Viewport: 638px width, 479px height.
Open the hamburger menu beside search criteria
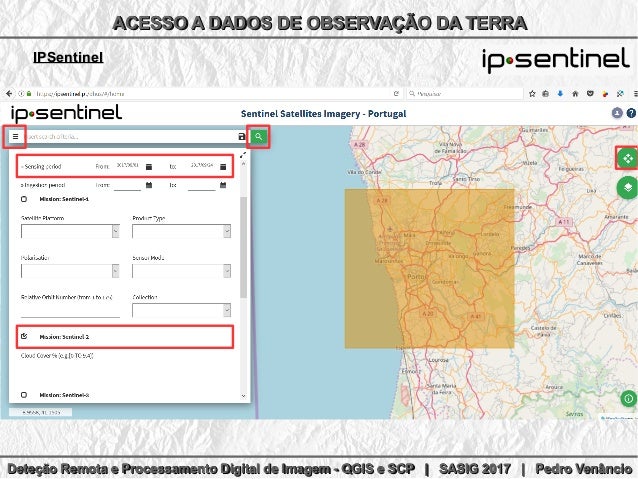coord(15,136)
